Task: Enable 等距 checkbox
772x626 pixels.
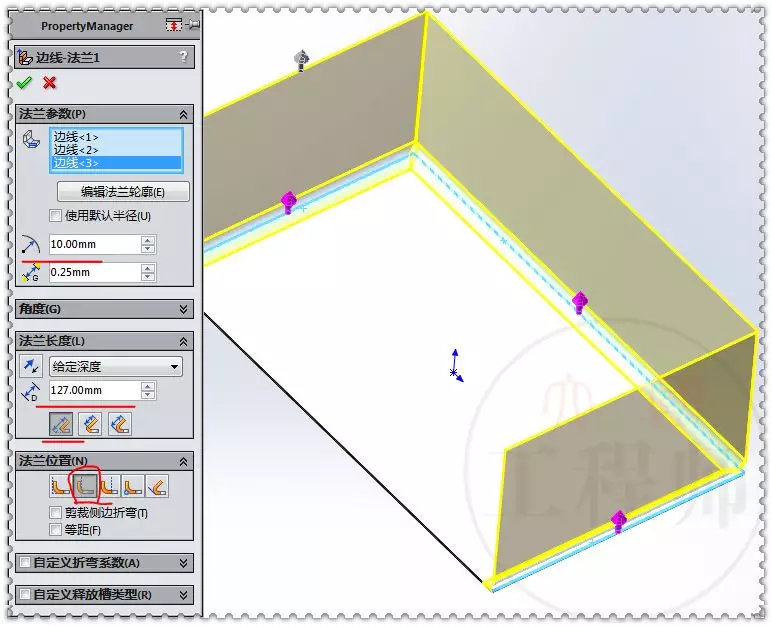Action: coord(55,530)
